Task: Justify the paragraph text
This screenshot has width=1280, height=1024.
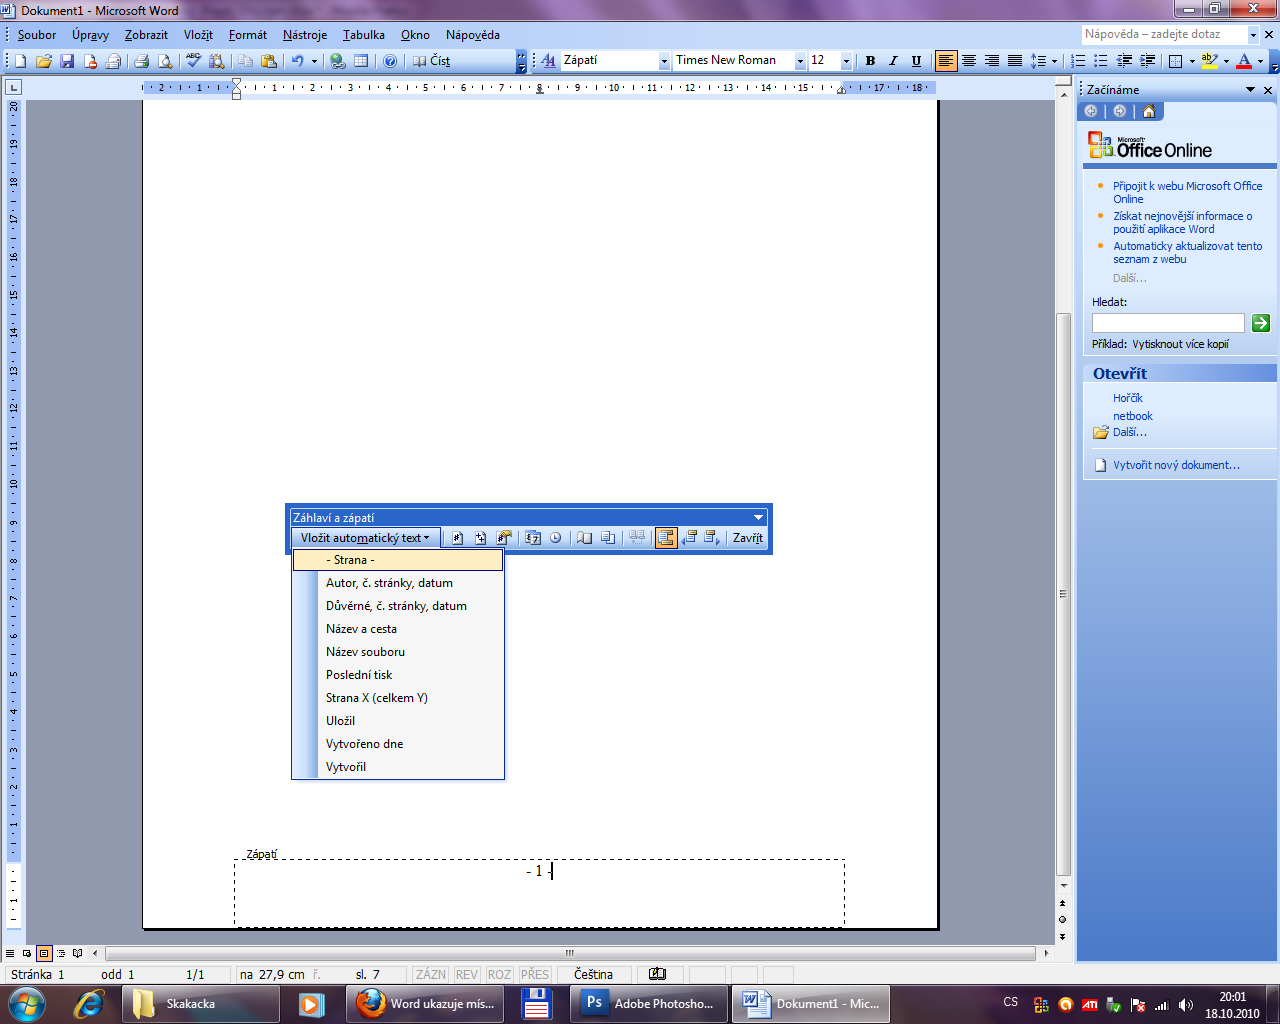Action: (x=1015, y=61)
